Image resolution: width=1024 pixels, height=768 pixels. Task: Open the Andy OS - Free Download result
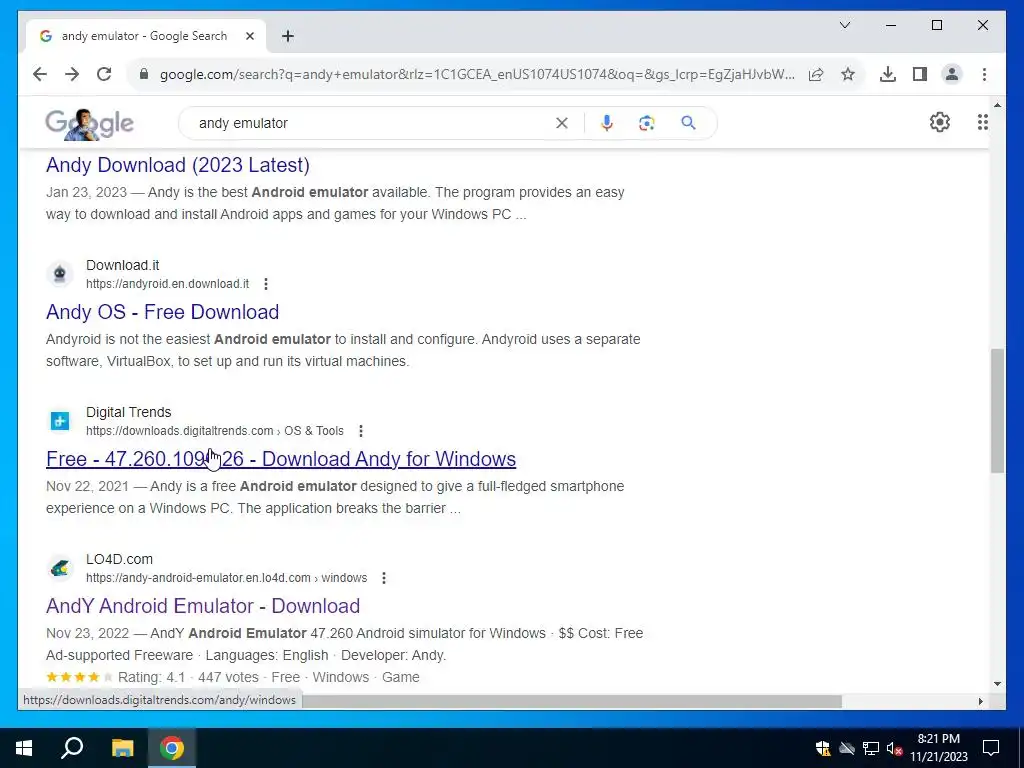click(x=163, y=312)
